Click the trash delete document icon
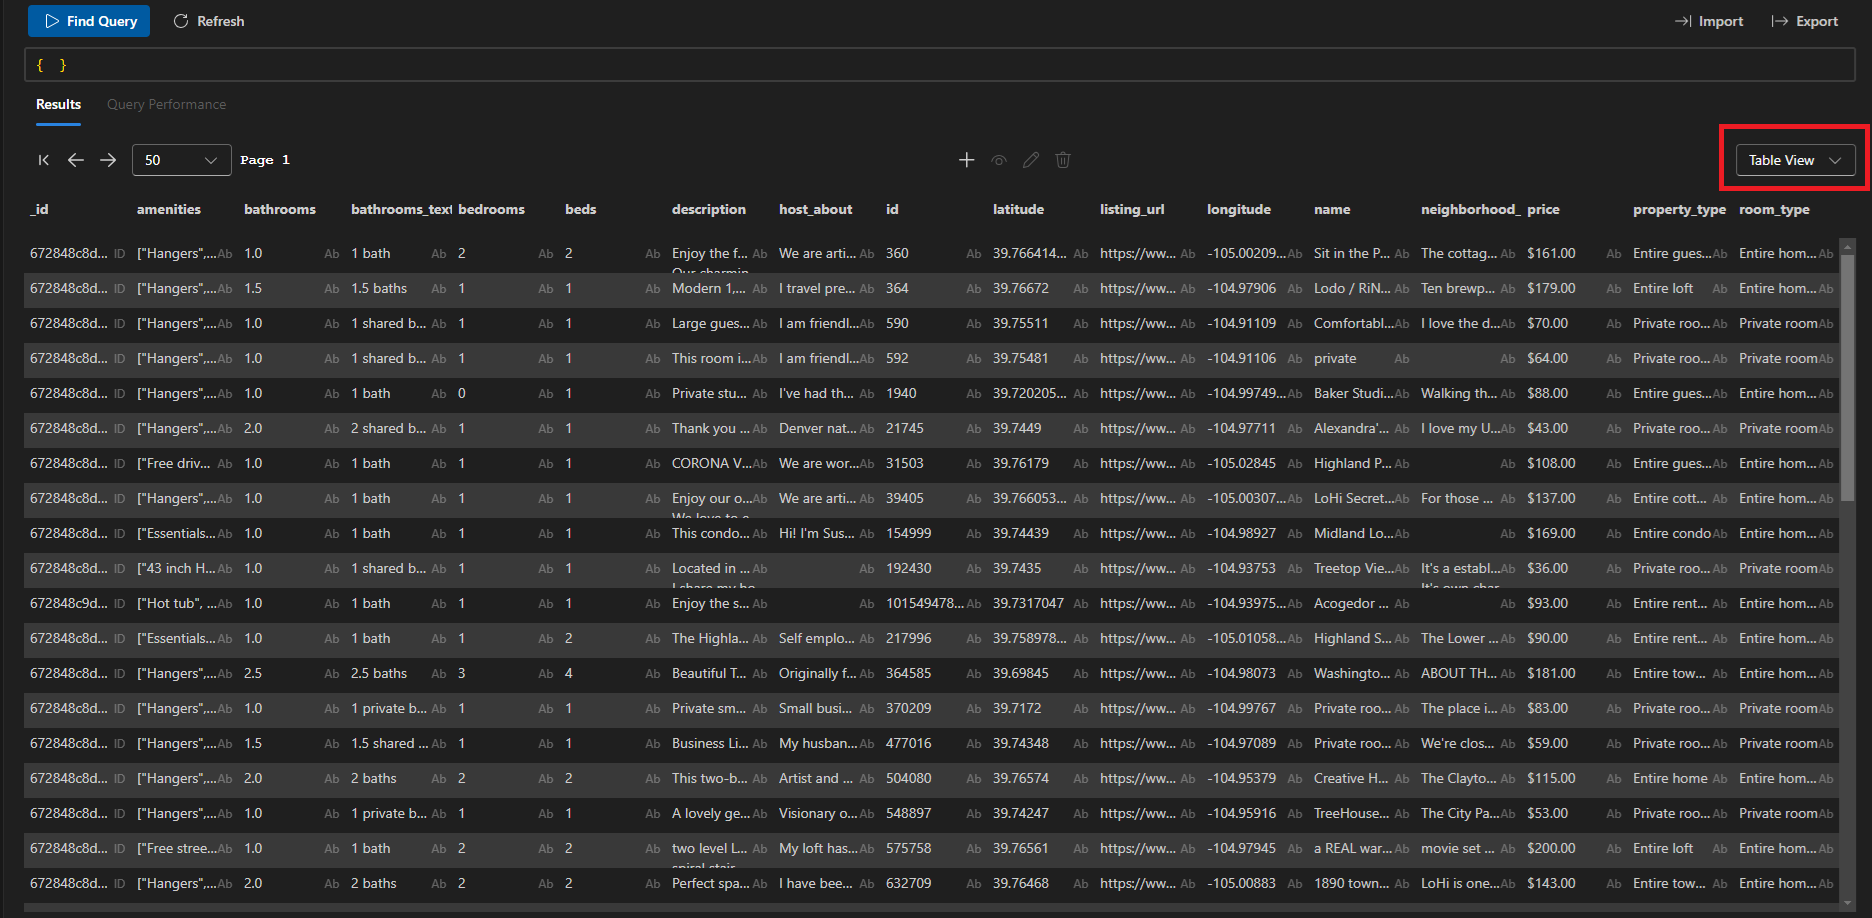This screenshot has width=1872, height=918. 1063,160
